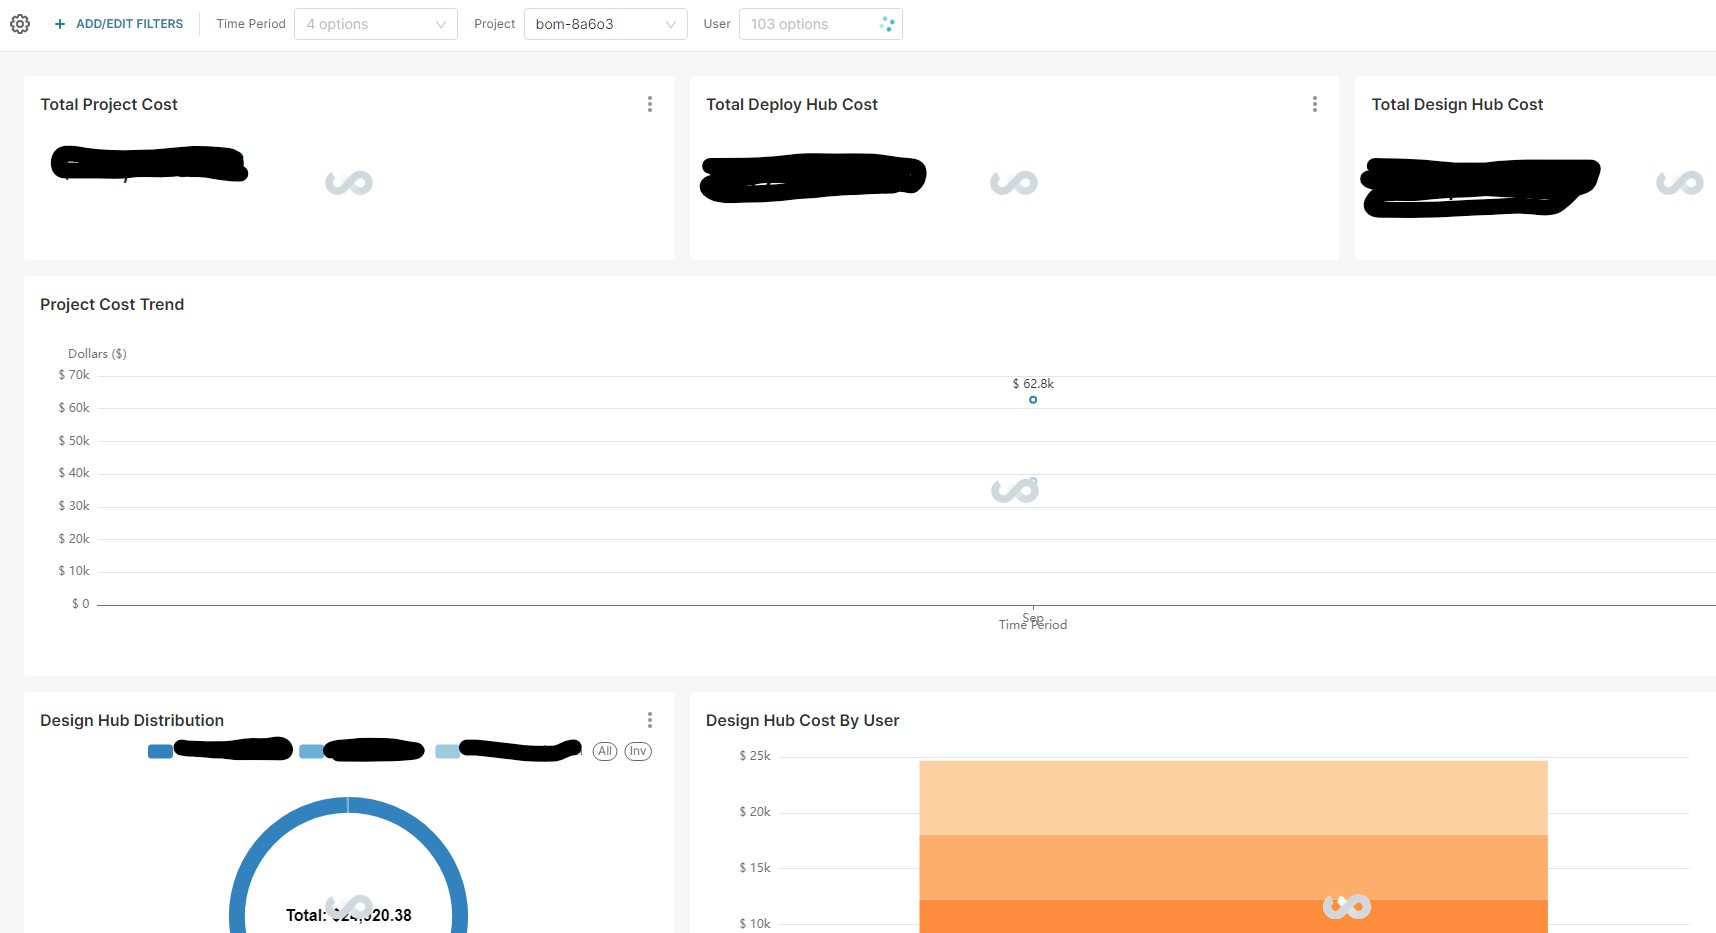
Task: Click the $ 25k axis label
Action: 755,756
